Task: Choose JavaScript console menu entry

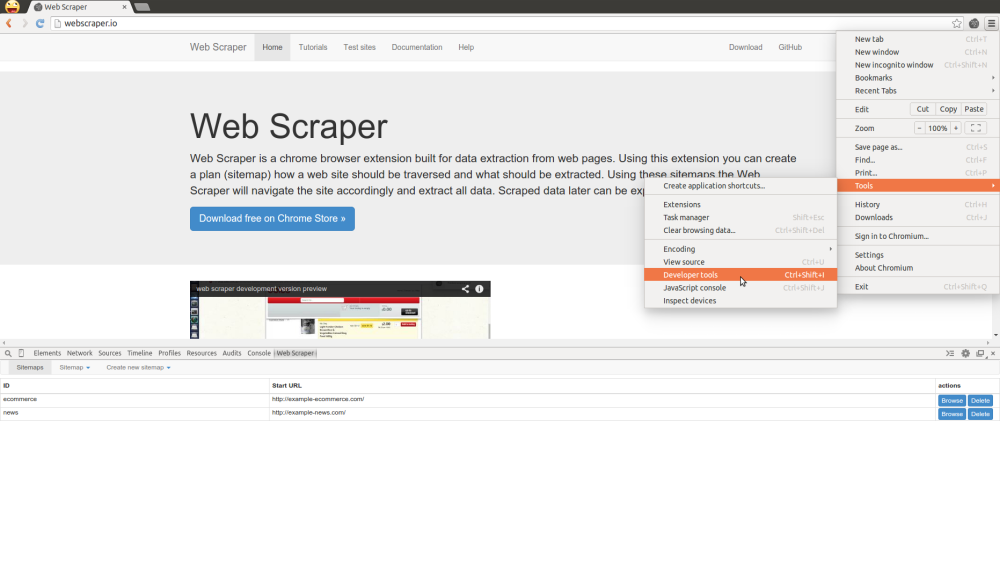Action: 740,288
